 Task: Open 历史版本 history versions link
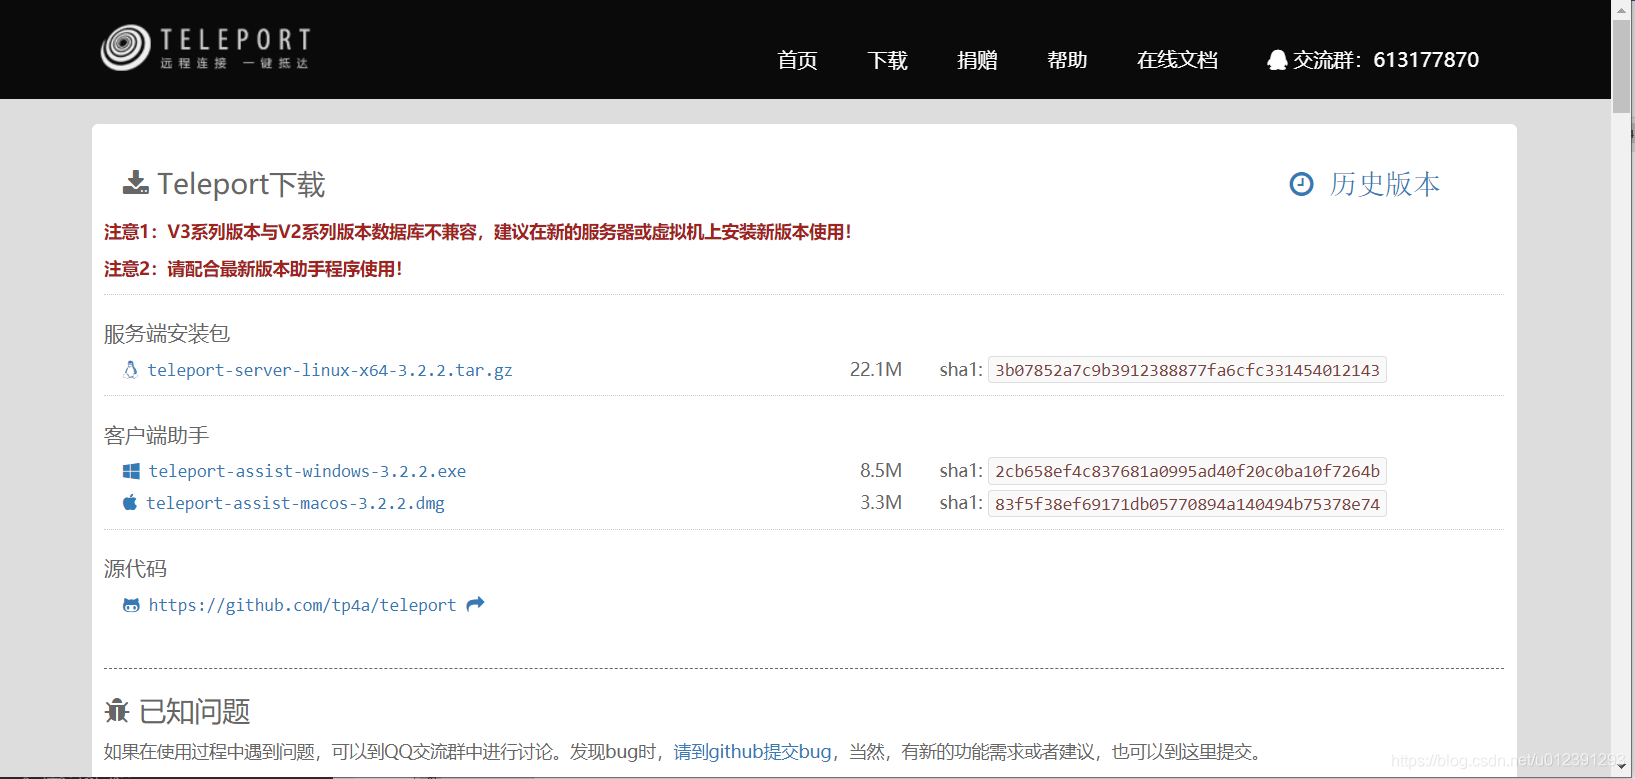point(1385,184)
